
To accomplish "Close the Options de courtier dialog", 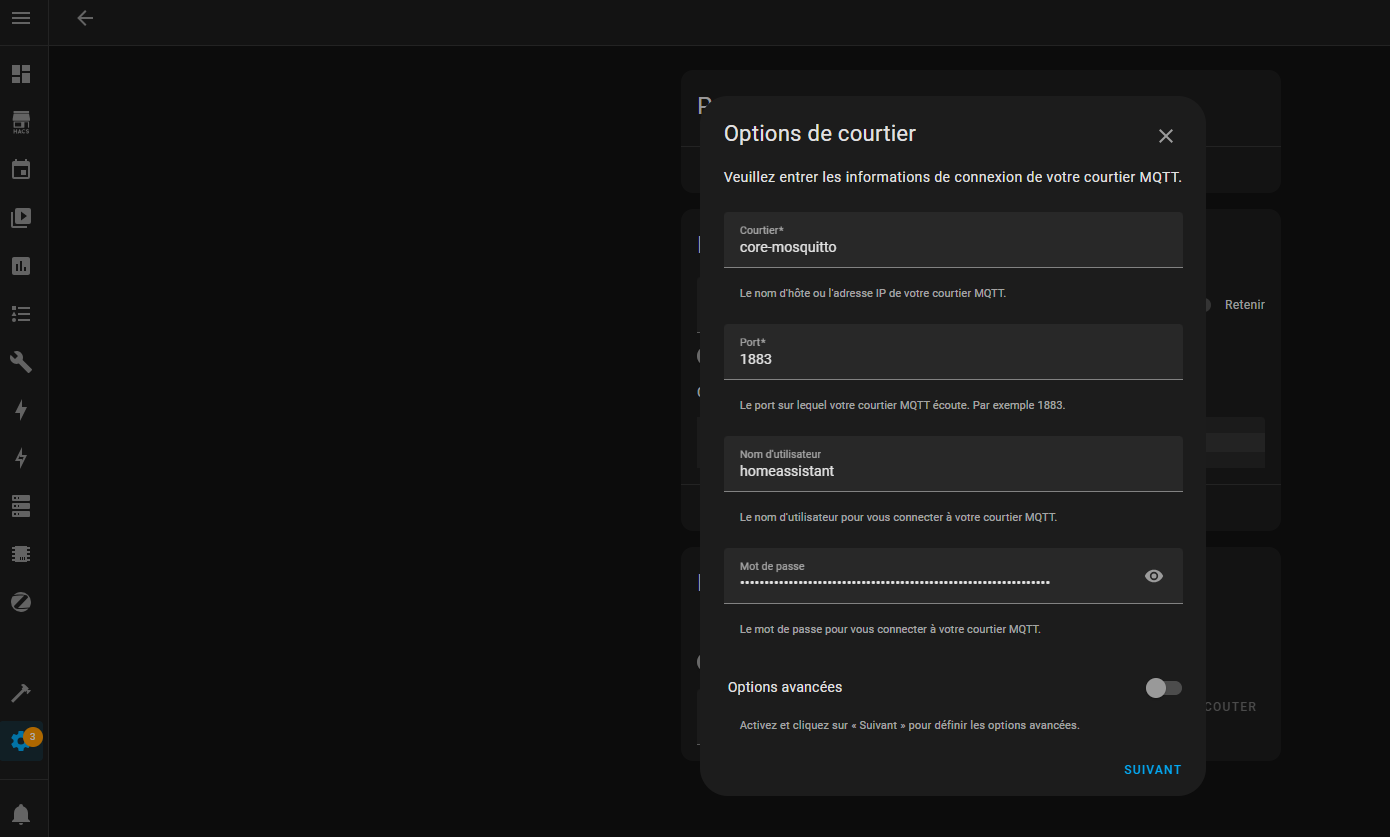I will point(1166,136).
